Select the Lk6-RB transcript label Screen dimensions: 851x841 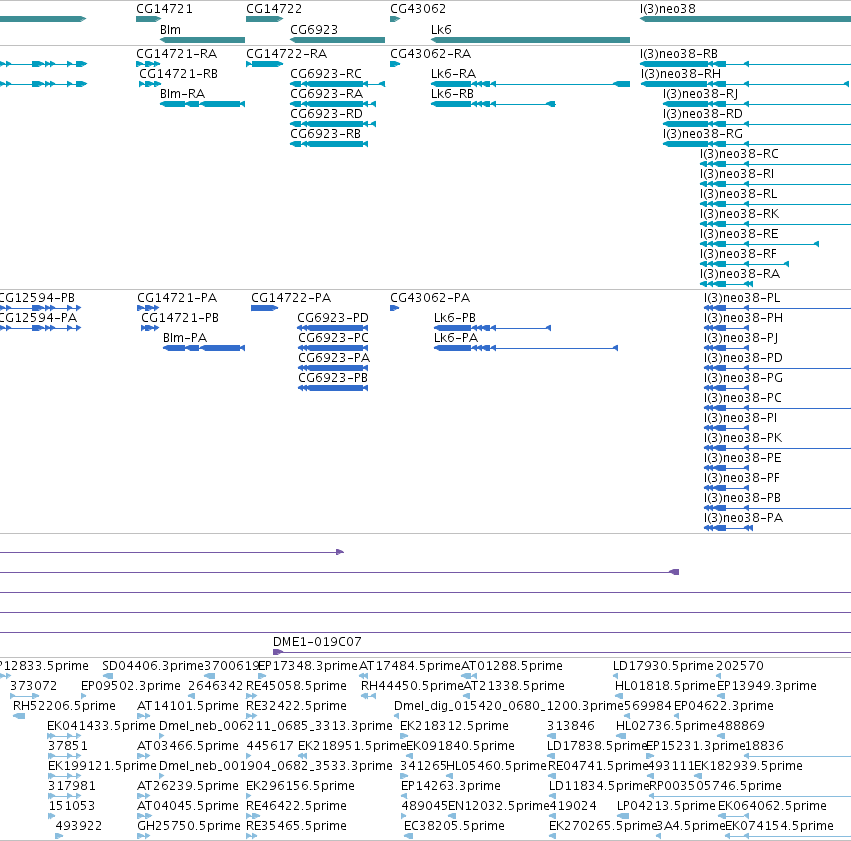coord(452,94)
